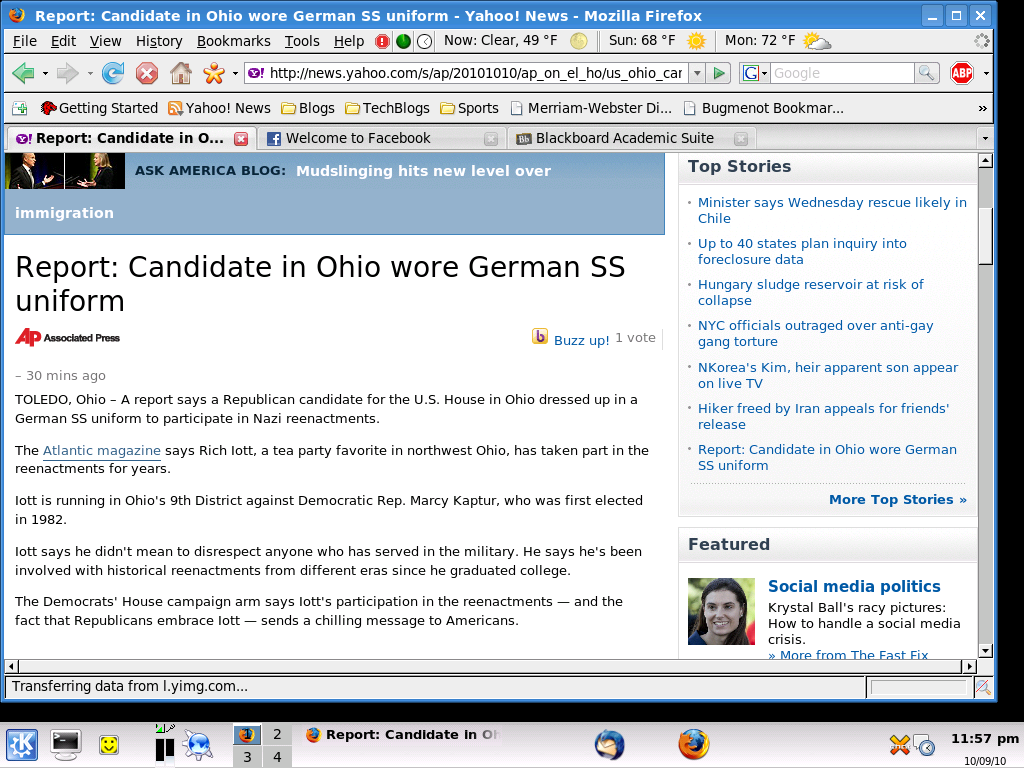Launch Thunderbird from the panel

point(609,744)
